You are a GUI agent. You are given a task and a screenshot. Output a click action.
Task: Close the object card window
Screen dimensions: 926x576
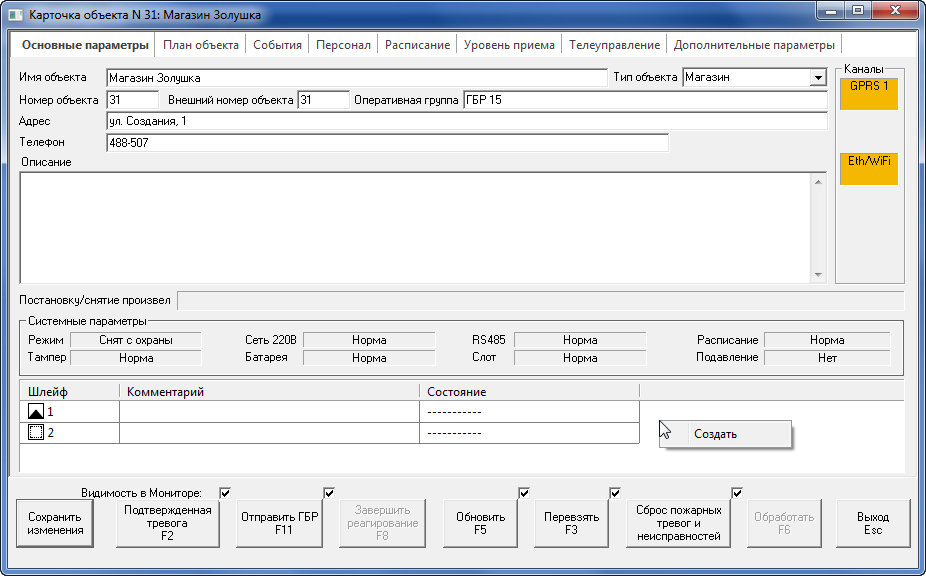895,11
